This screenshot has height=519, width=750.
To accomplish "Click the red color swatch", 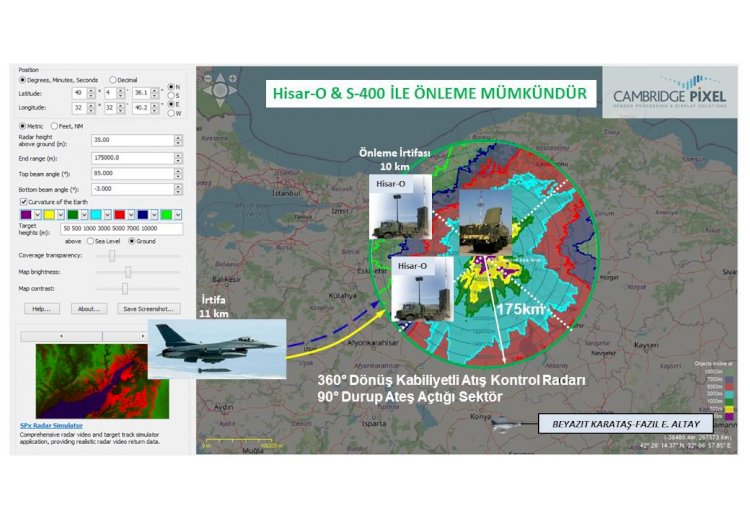I will [120, 215].
